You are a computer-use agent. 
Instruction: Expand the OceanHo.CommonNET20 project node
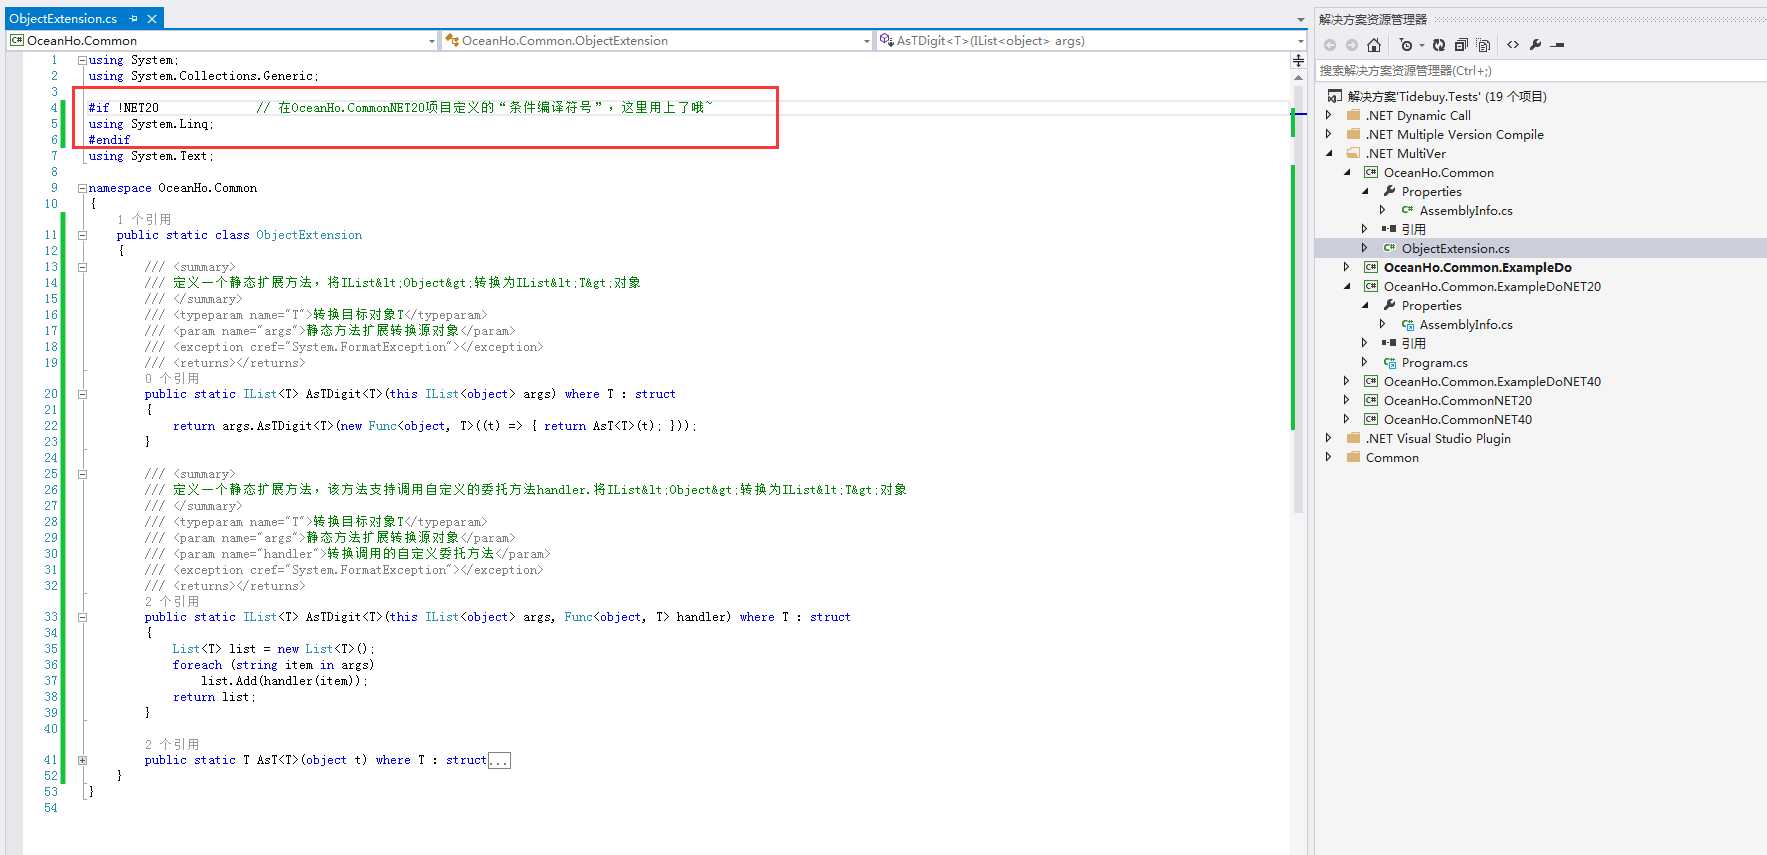pyautogui.click(x=1347, y=400)
